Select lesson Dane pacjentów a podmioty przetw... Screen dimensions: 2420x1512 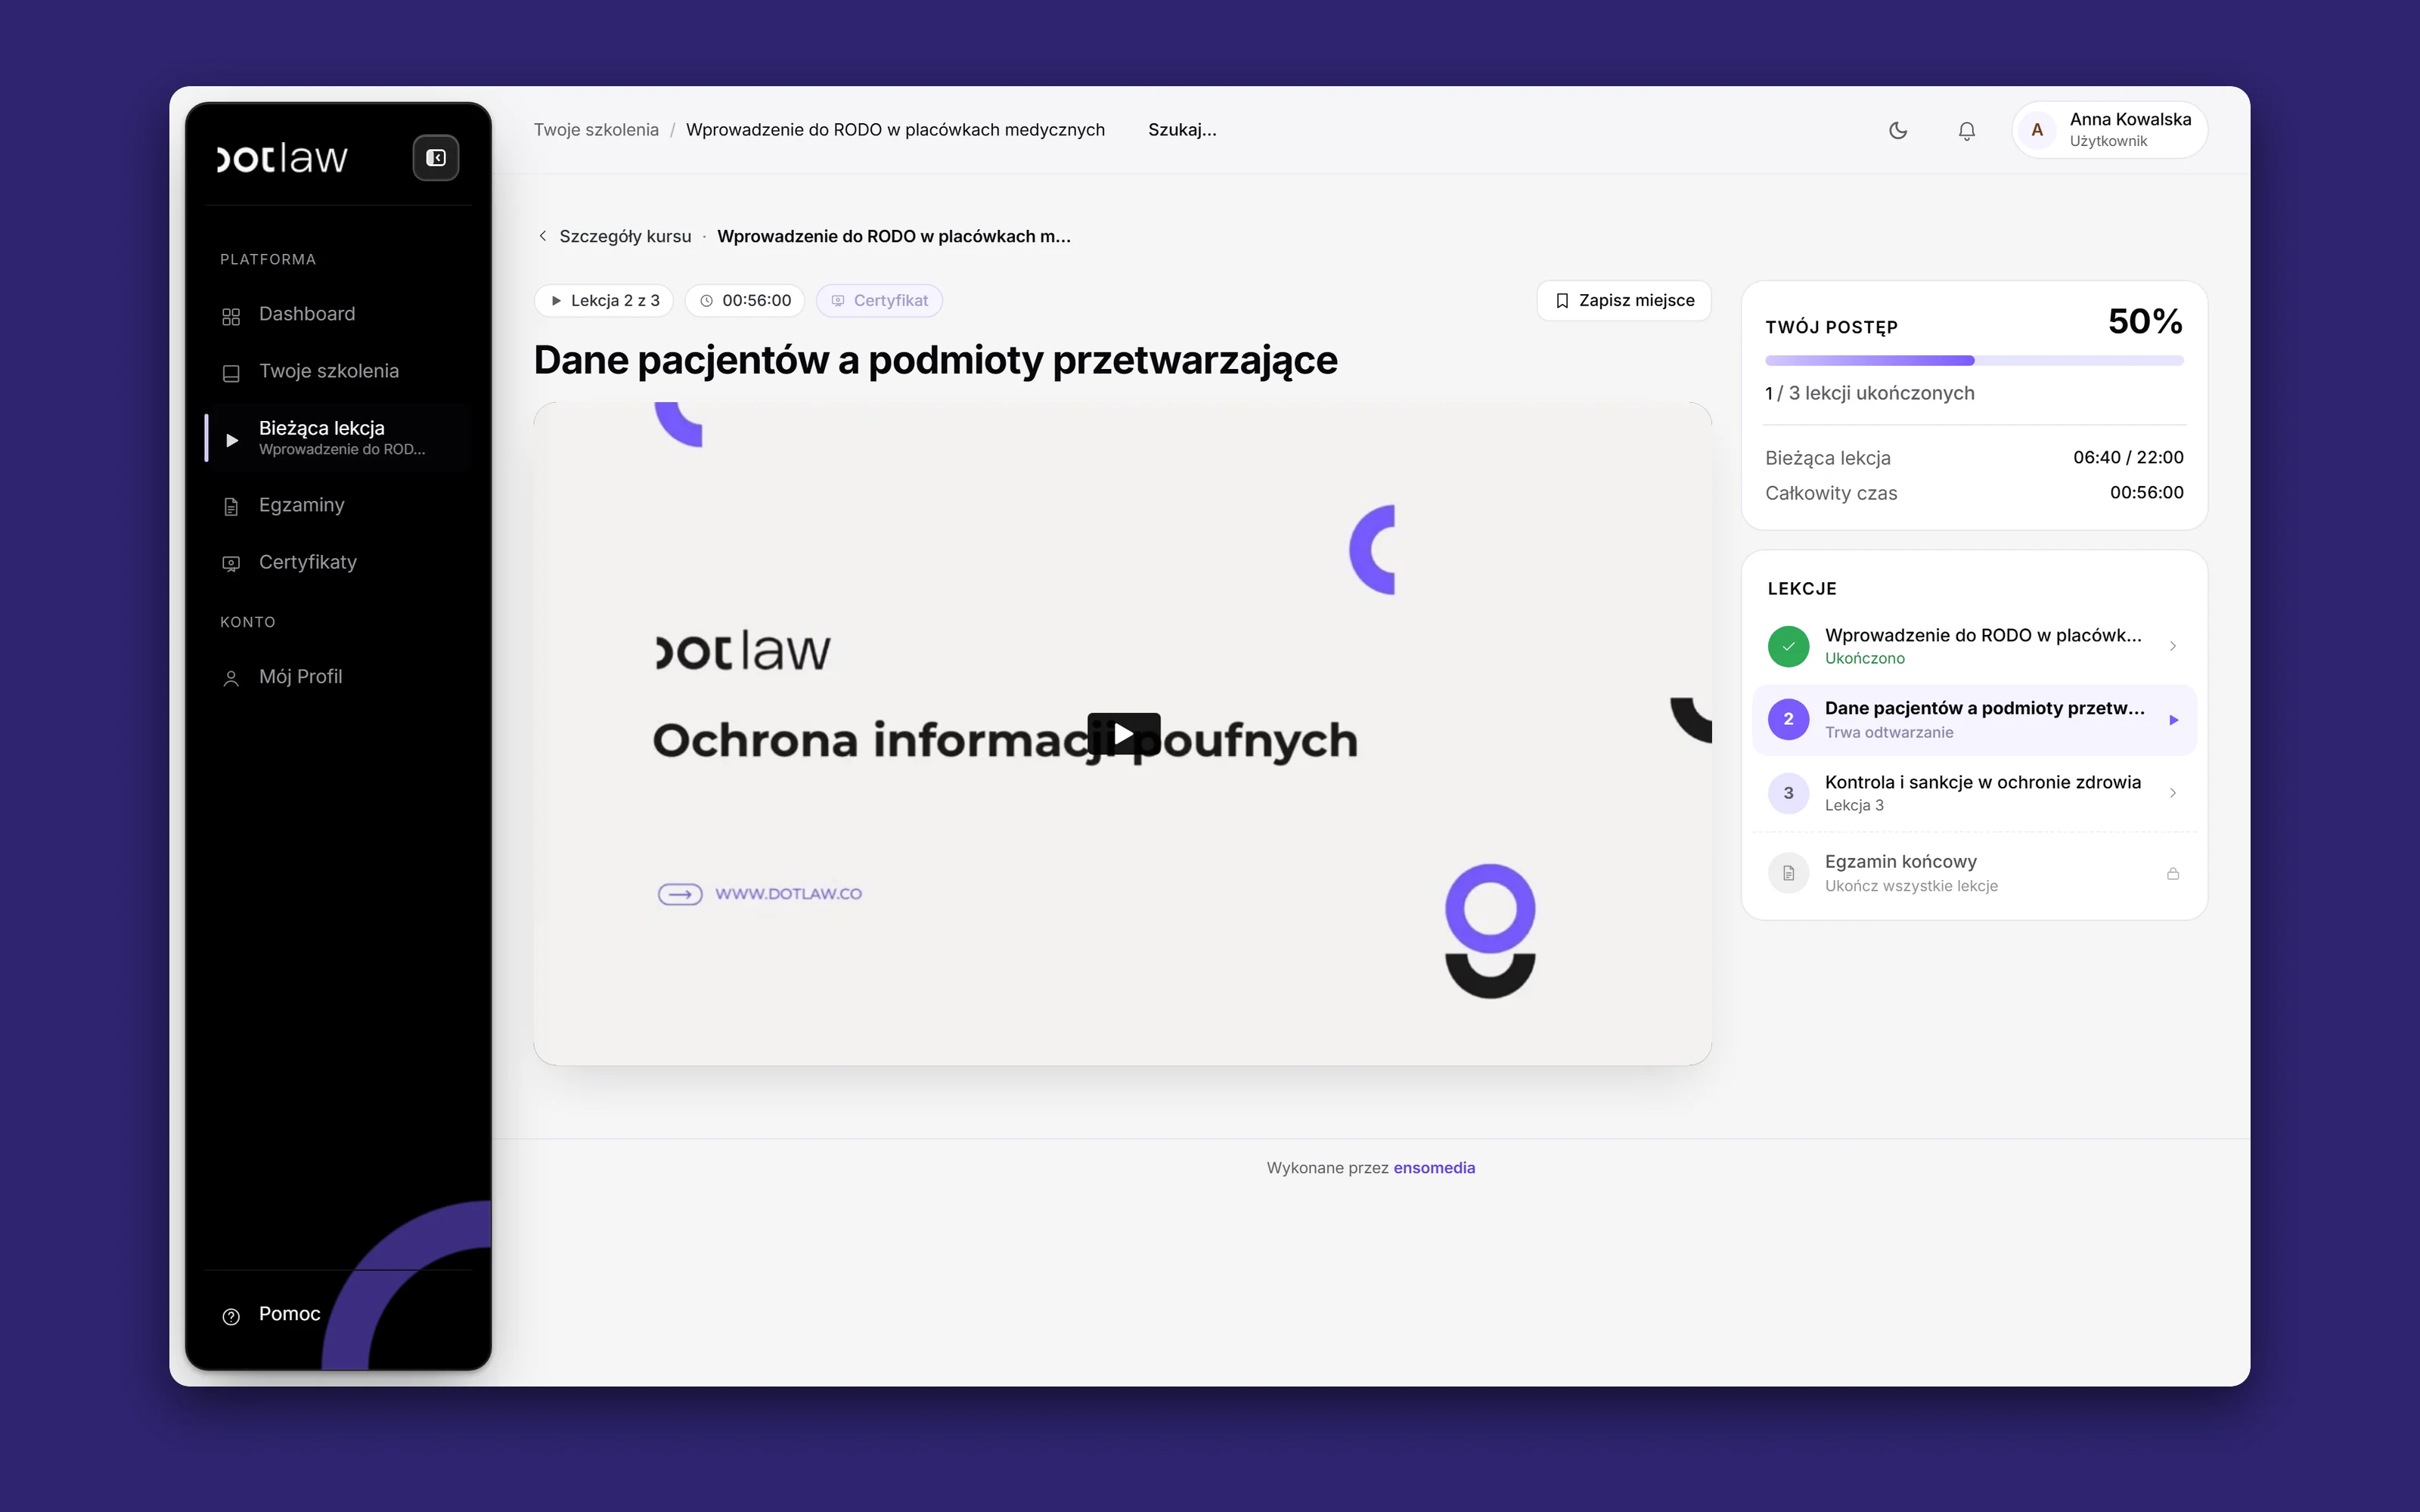pyautogui.click(x=1974, y=719)
